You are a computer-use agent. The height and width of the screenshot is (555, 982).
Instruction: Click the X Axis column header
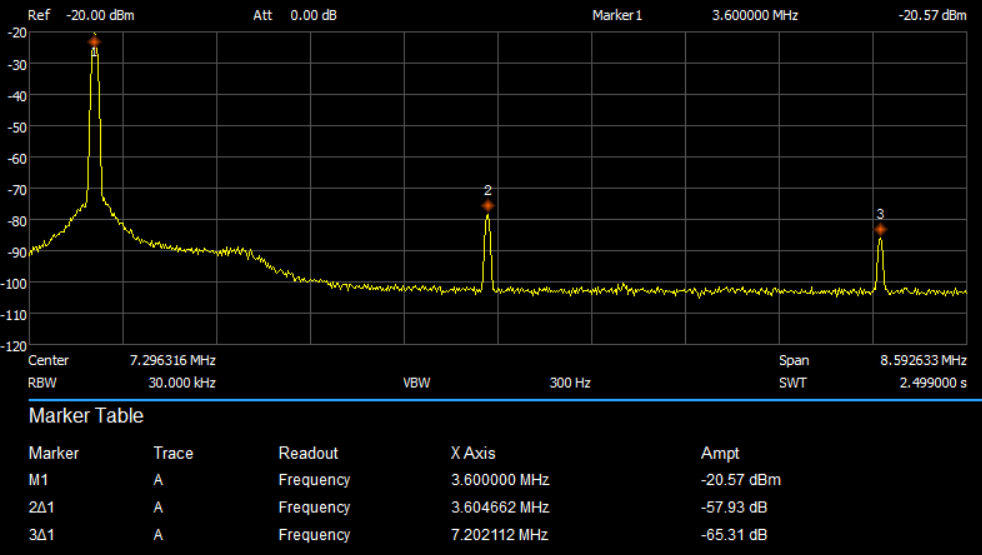[473, 453]
